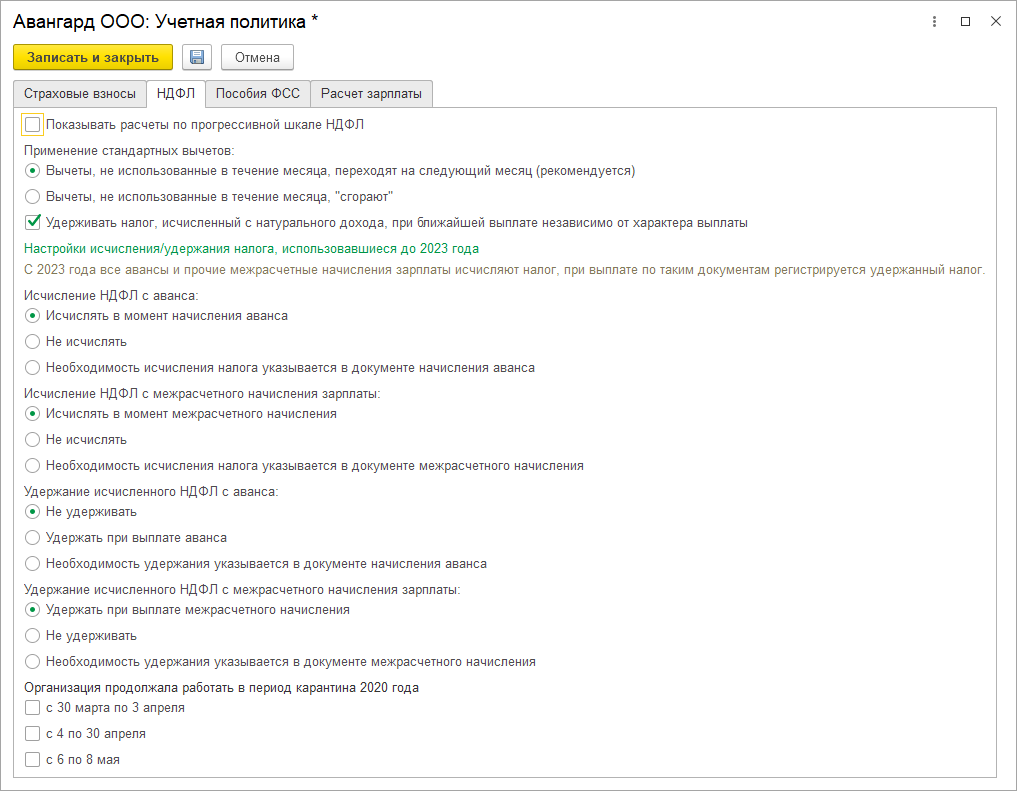Click the floppy disk save icon
1017x791 pixels.
[x=197, y=57]
